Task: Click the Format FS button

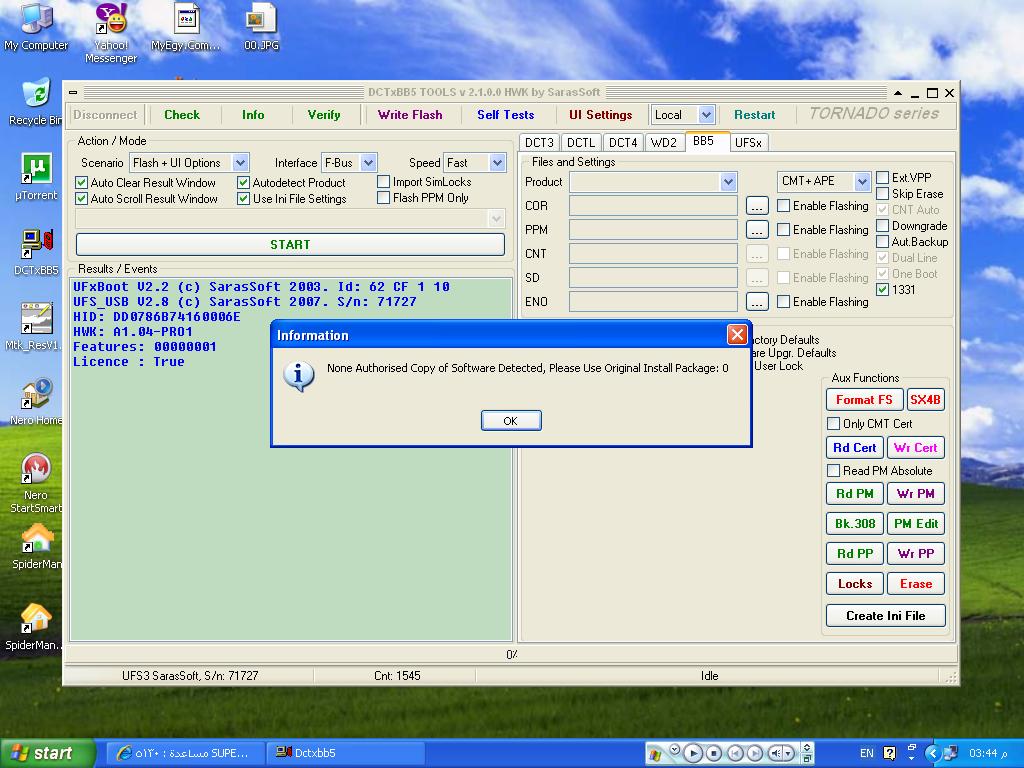Action: click(x=864, y=400)
